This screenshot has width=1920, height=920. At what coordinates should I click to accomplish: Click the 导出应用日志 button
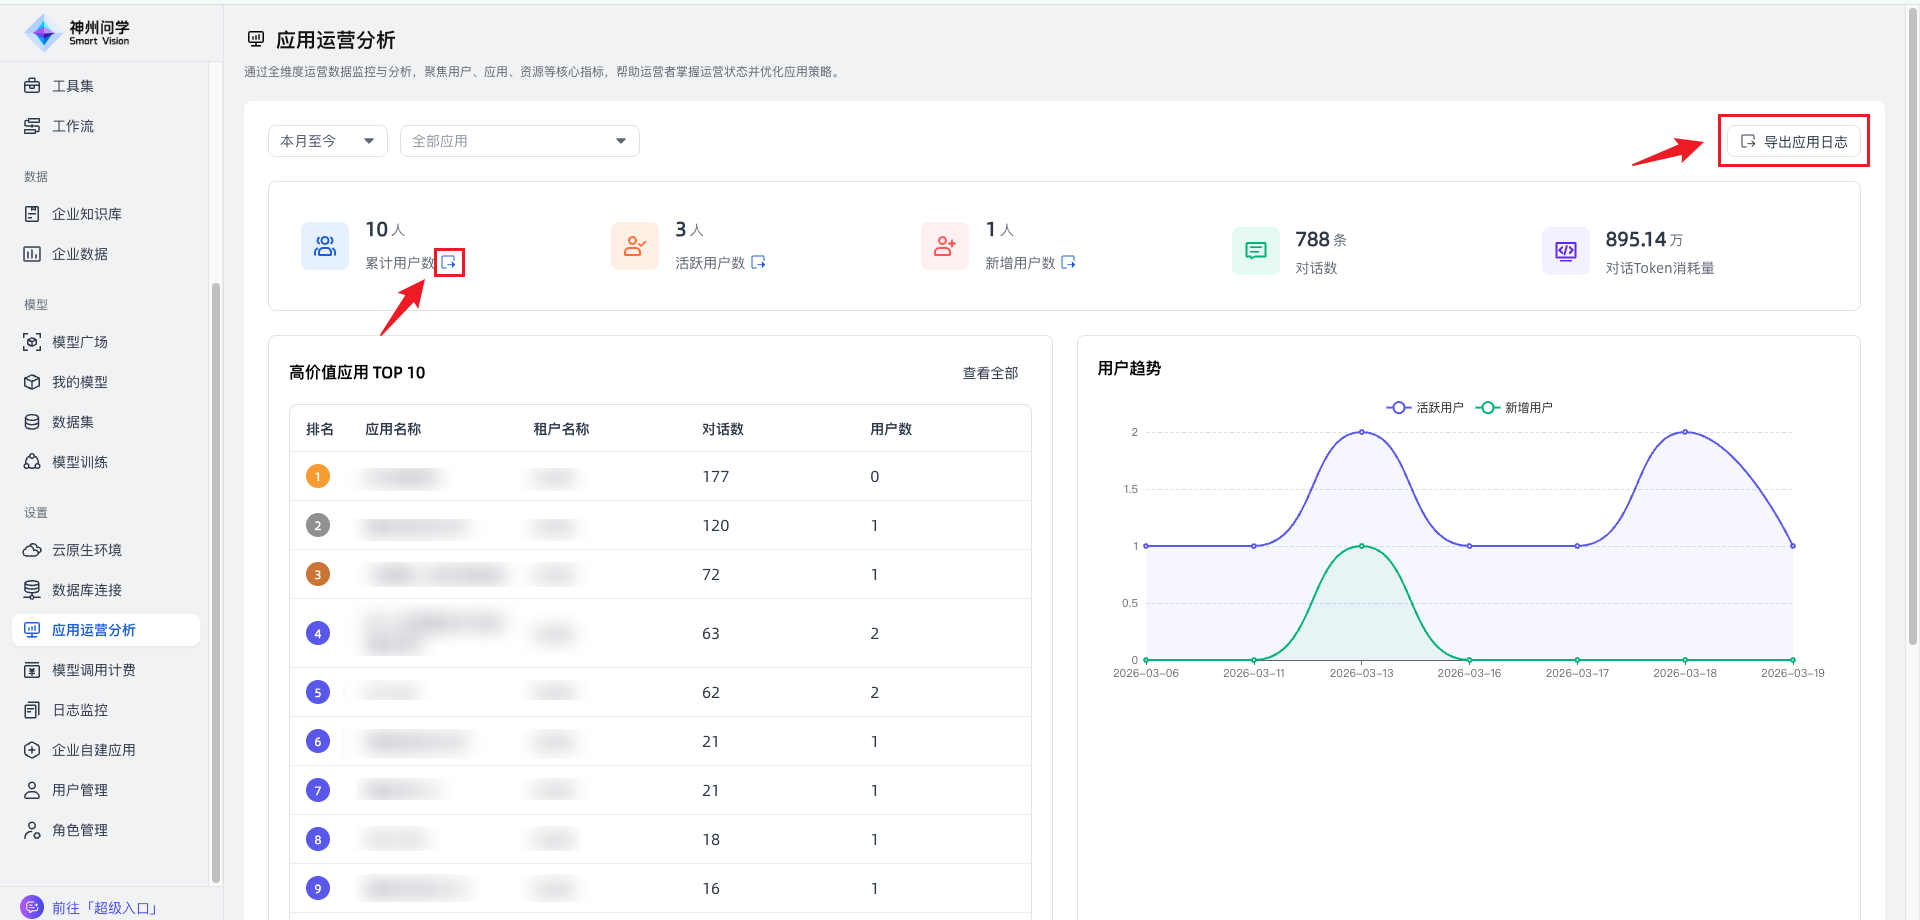pyautogui.click(x=1794, y=142)
